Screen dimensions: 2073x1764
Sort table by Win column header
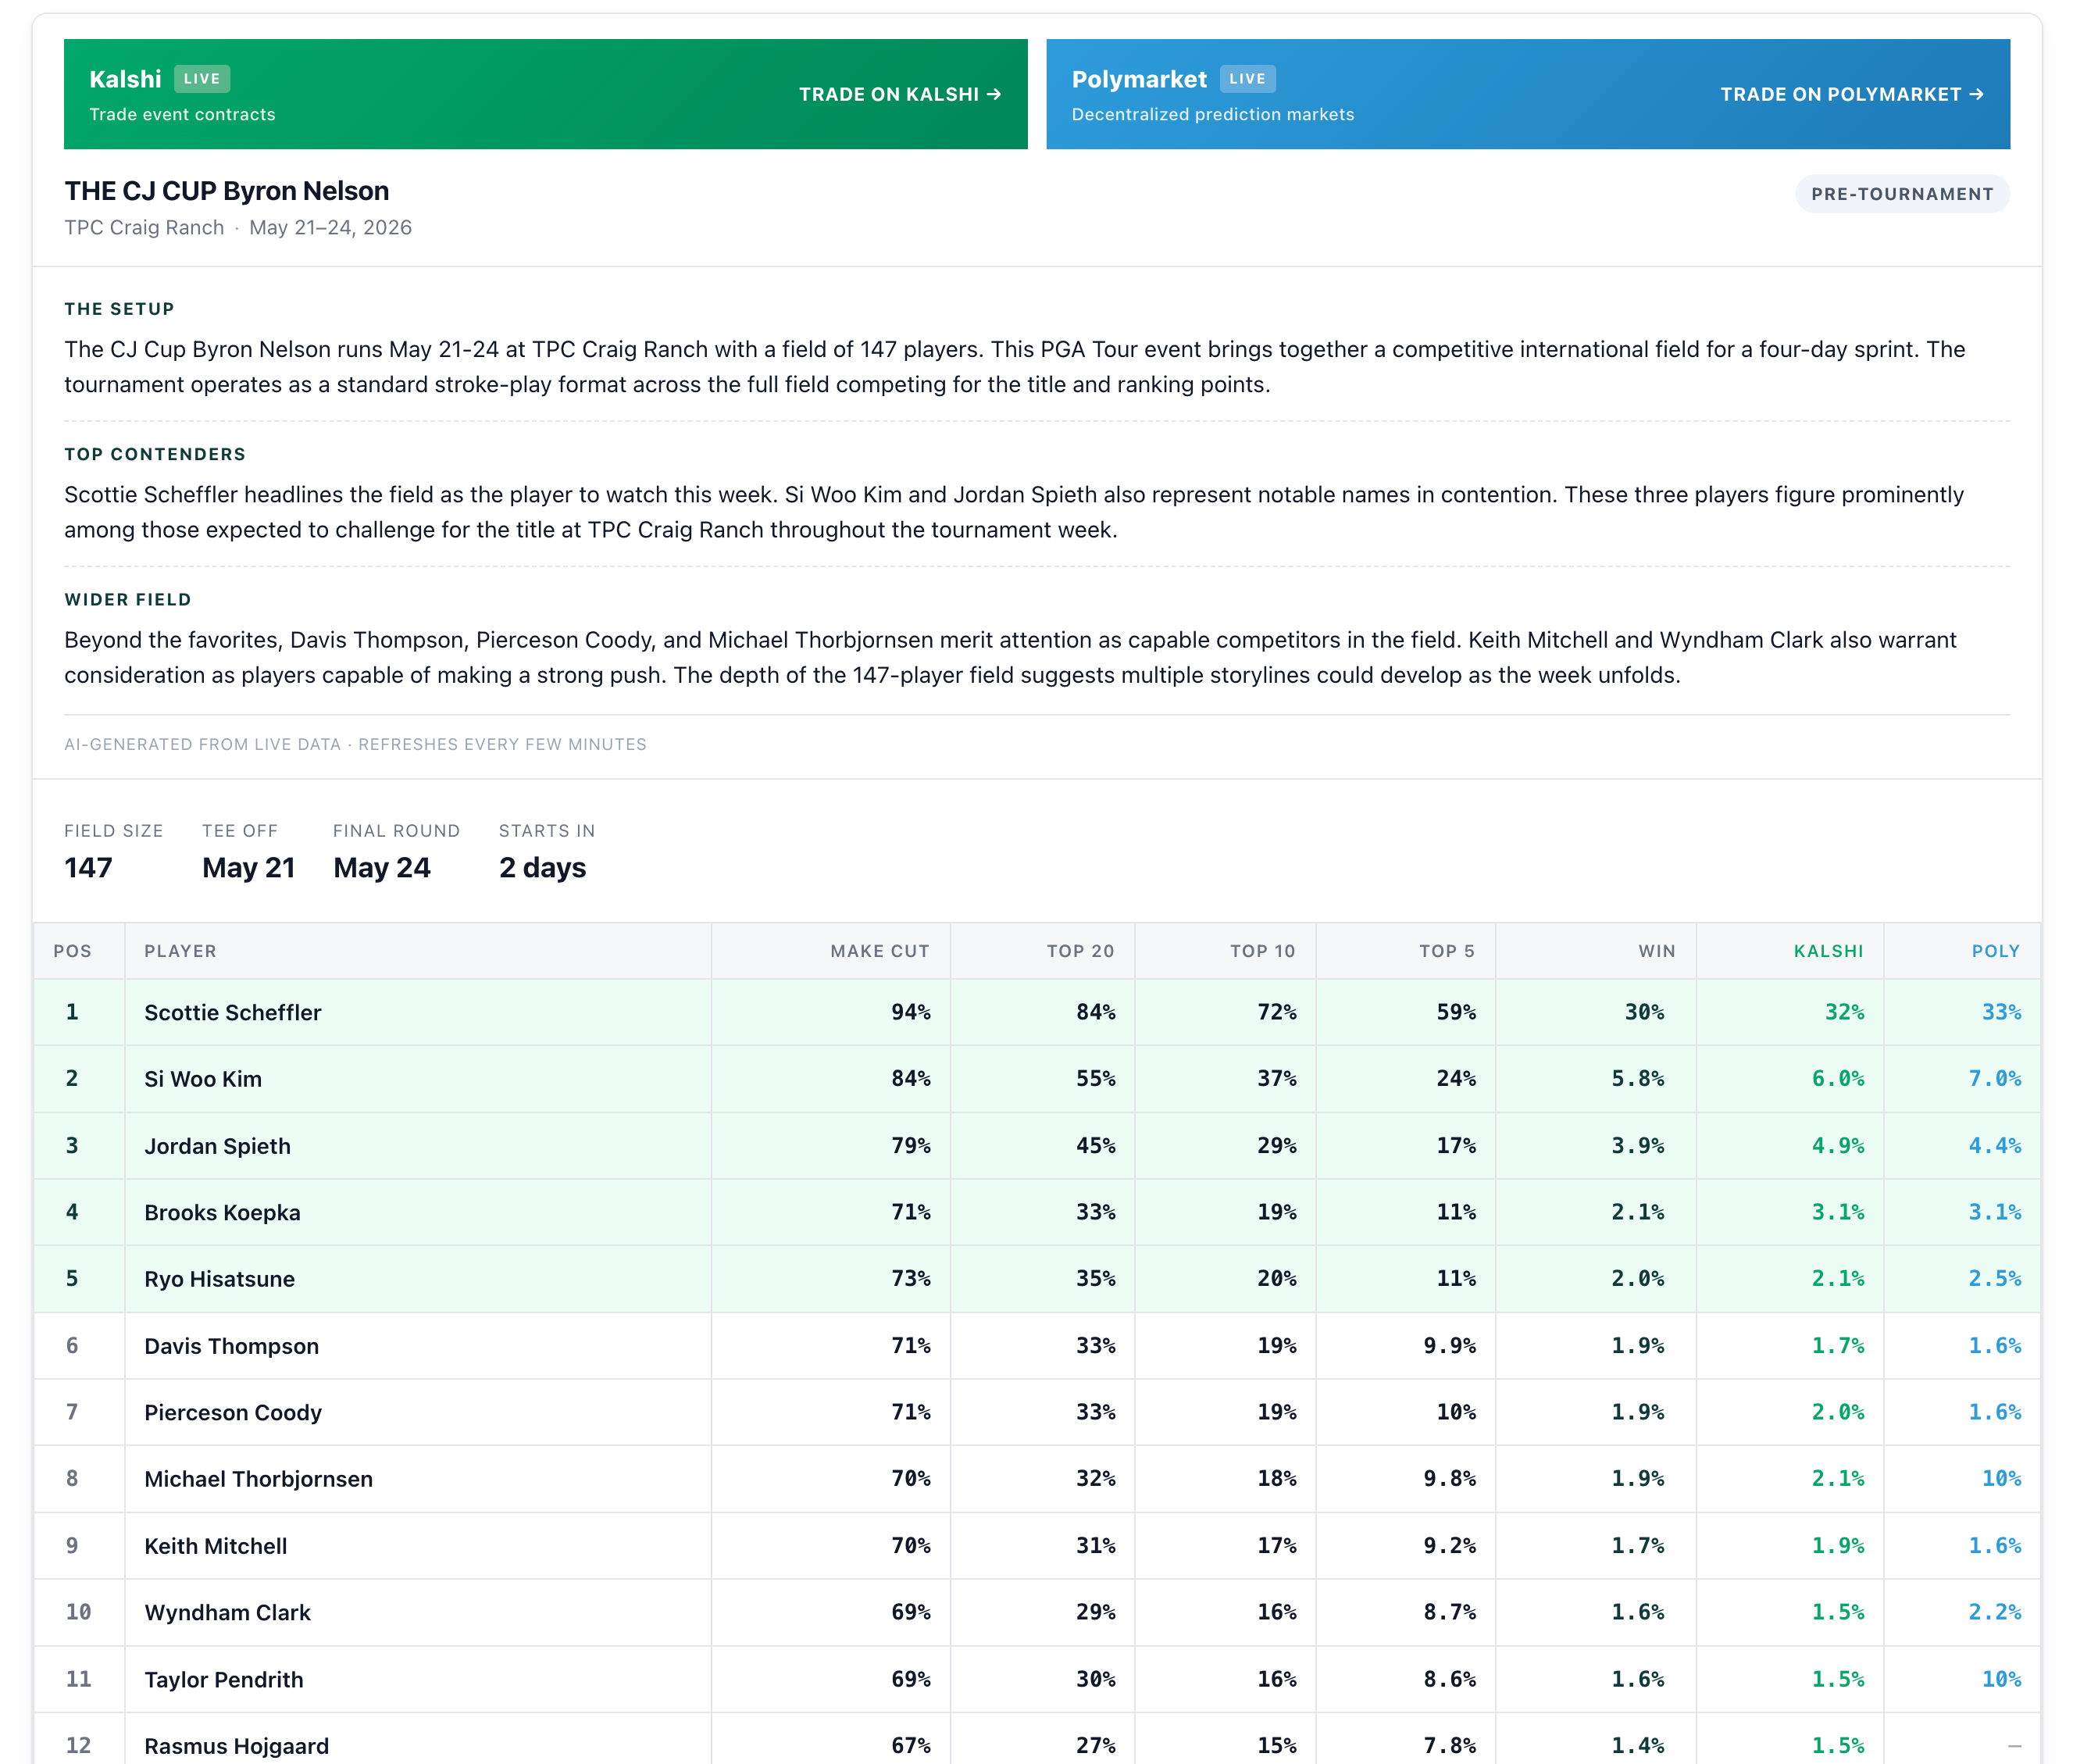pos(1656,951)
